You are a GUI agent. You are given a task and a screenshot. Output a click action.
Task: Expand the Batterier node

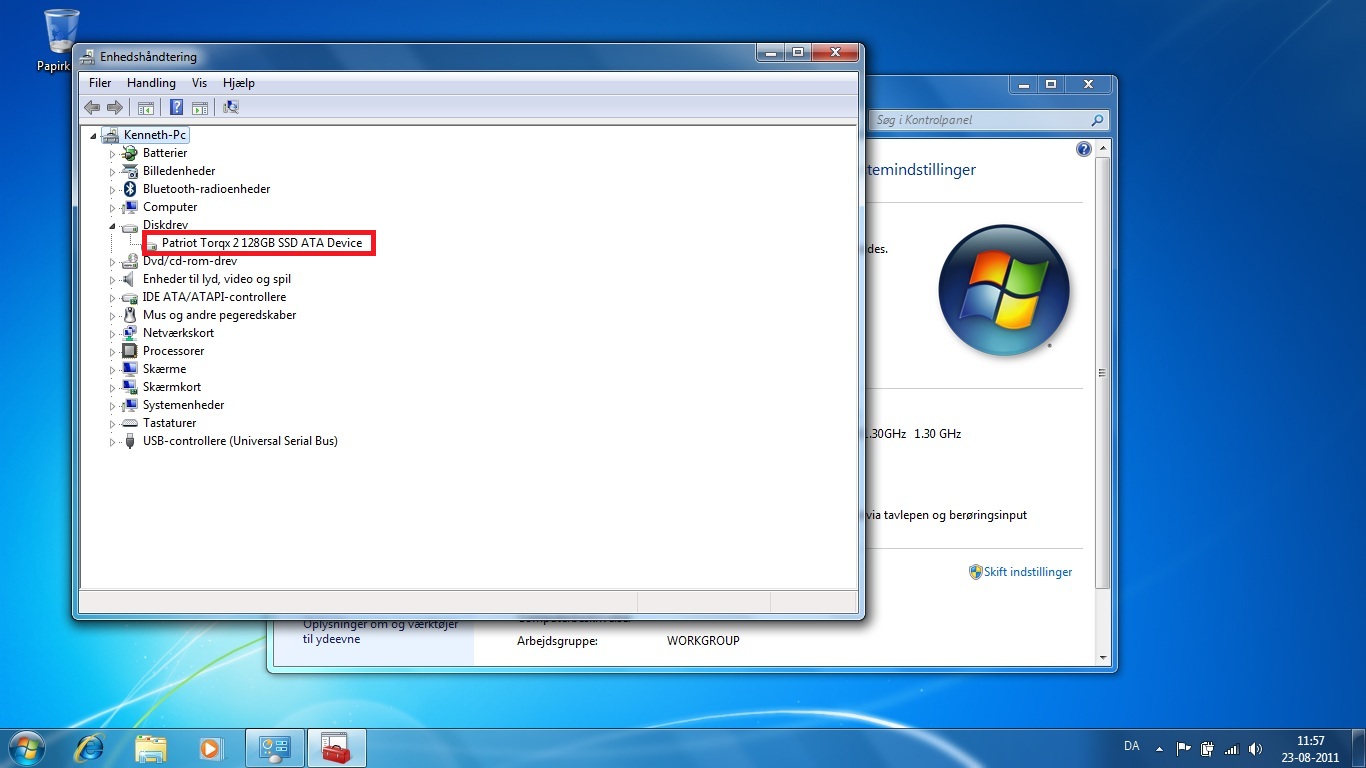point(112,154)
